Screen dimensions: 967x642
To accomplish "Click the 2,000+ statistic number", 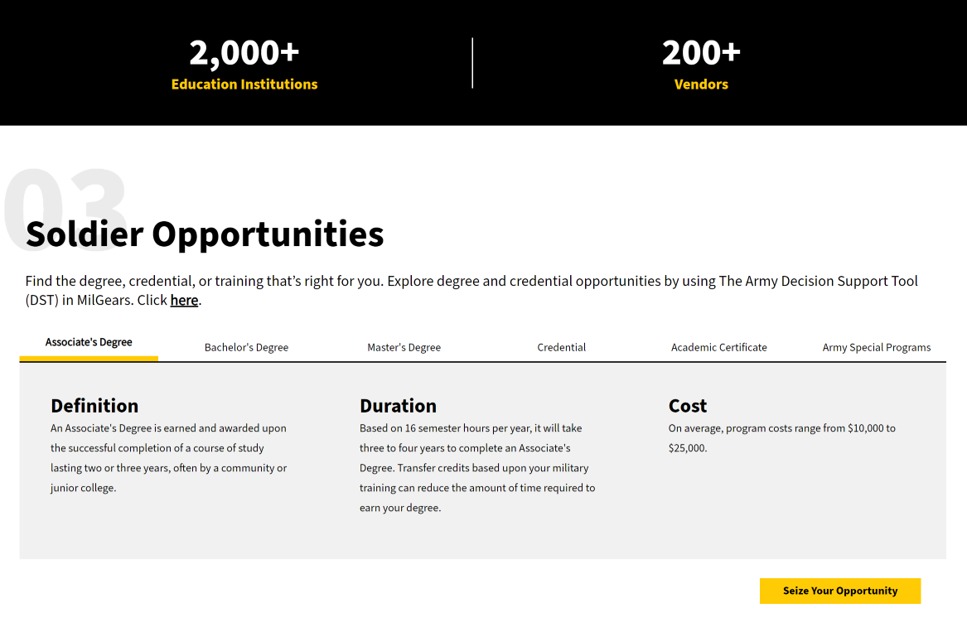I will point(244,52).
